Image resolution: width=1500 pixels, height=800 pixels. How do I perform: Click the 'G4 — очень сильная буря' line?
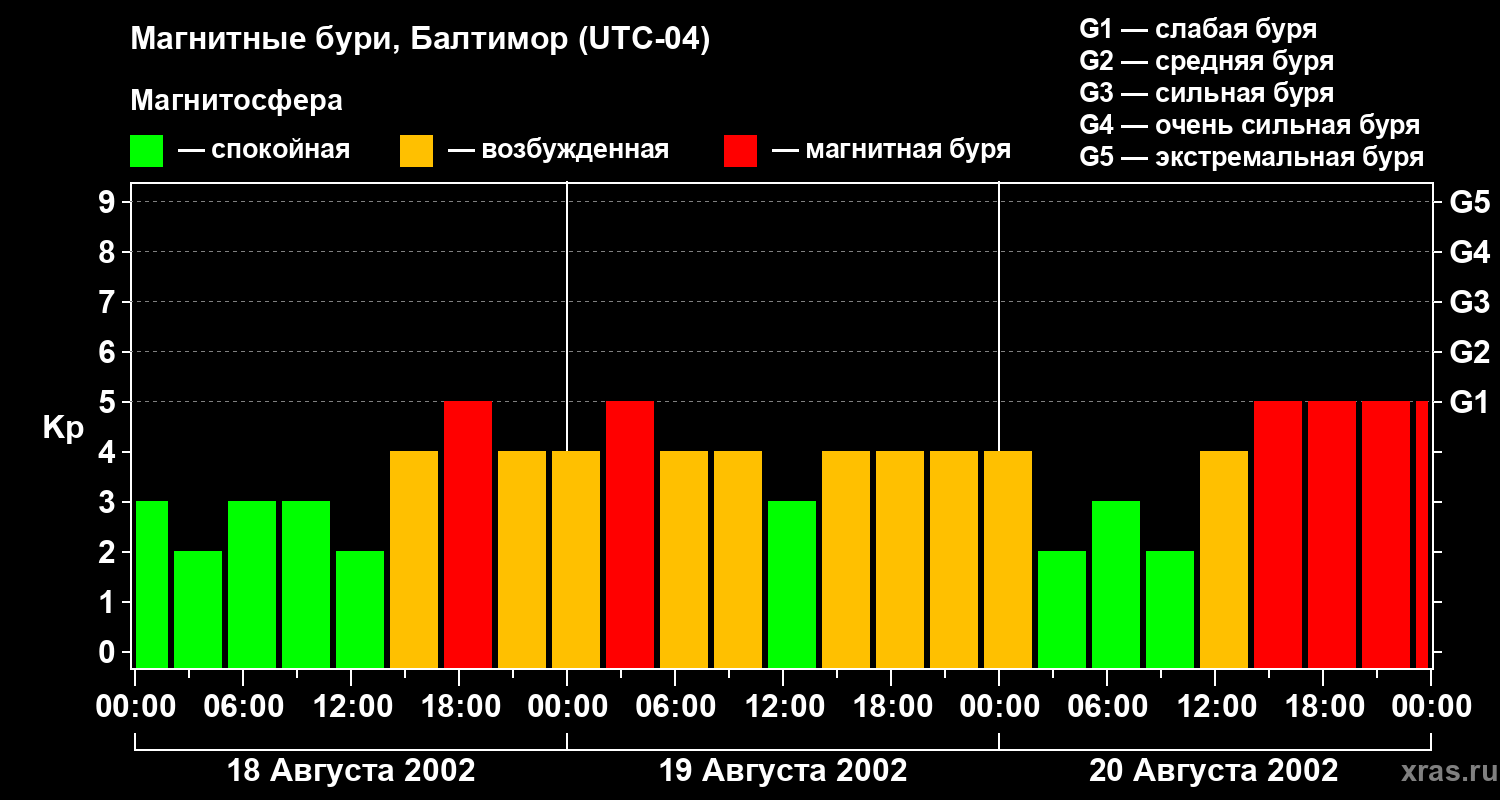tap(1250, 125)
